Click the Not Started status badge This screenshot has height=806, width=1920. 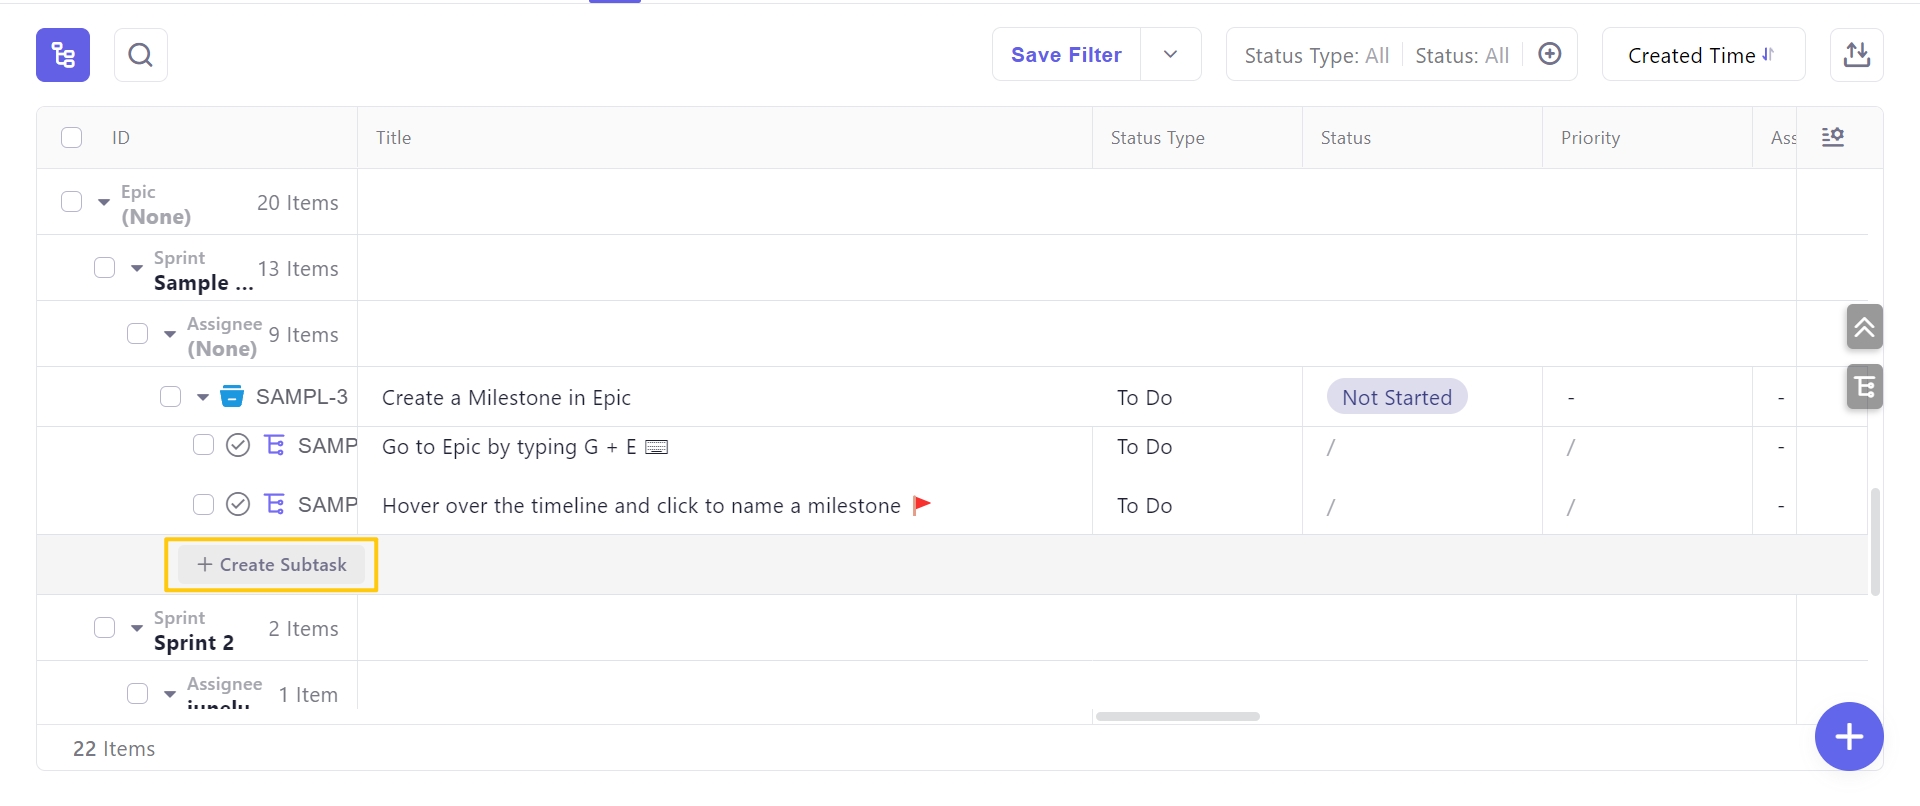pyautogui.click(x=1396, y=397)
